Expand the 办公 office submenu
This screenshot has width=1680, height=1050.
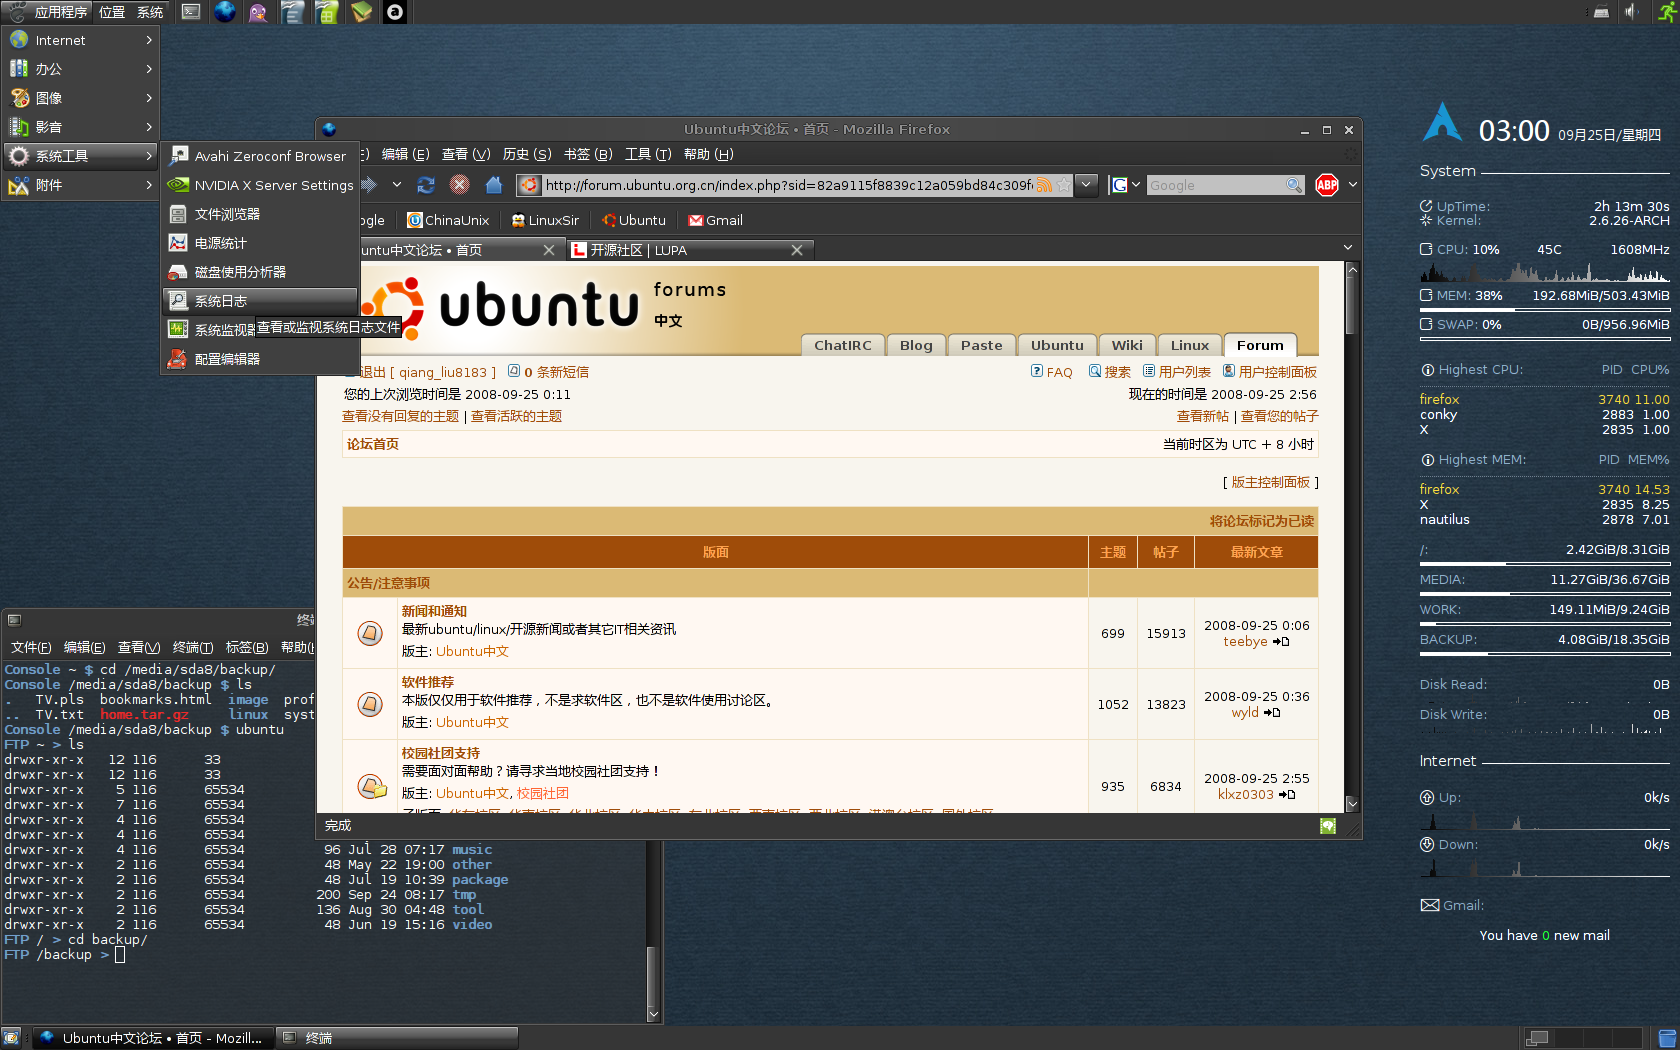[x=80, y=69]
